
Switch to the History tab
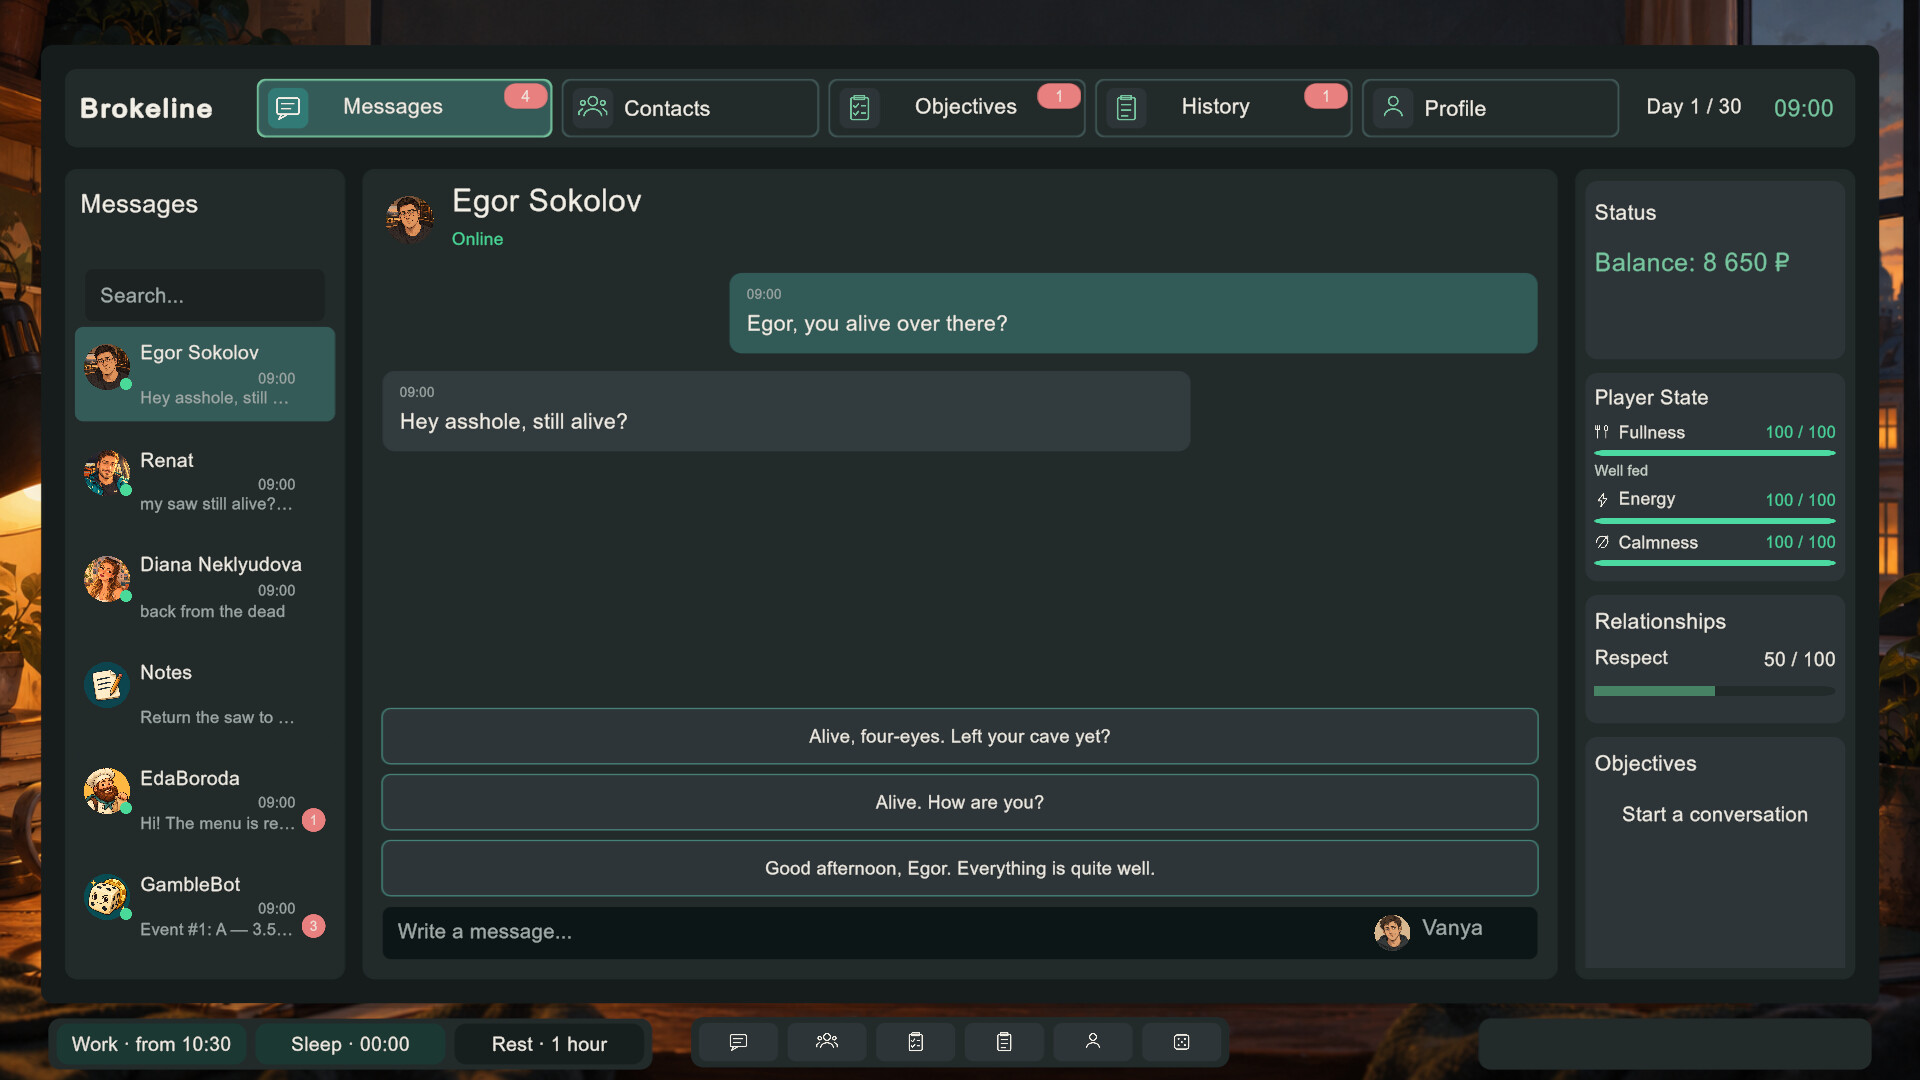point(1224,108)
